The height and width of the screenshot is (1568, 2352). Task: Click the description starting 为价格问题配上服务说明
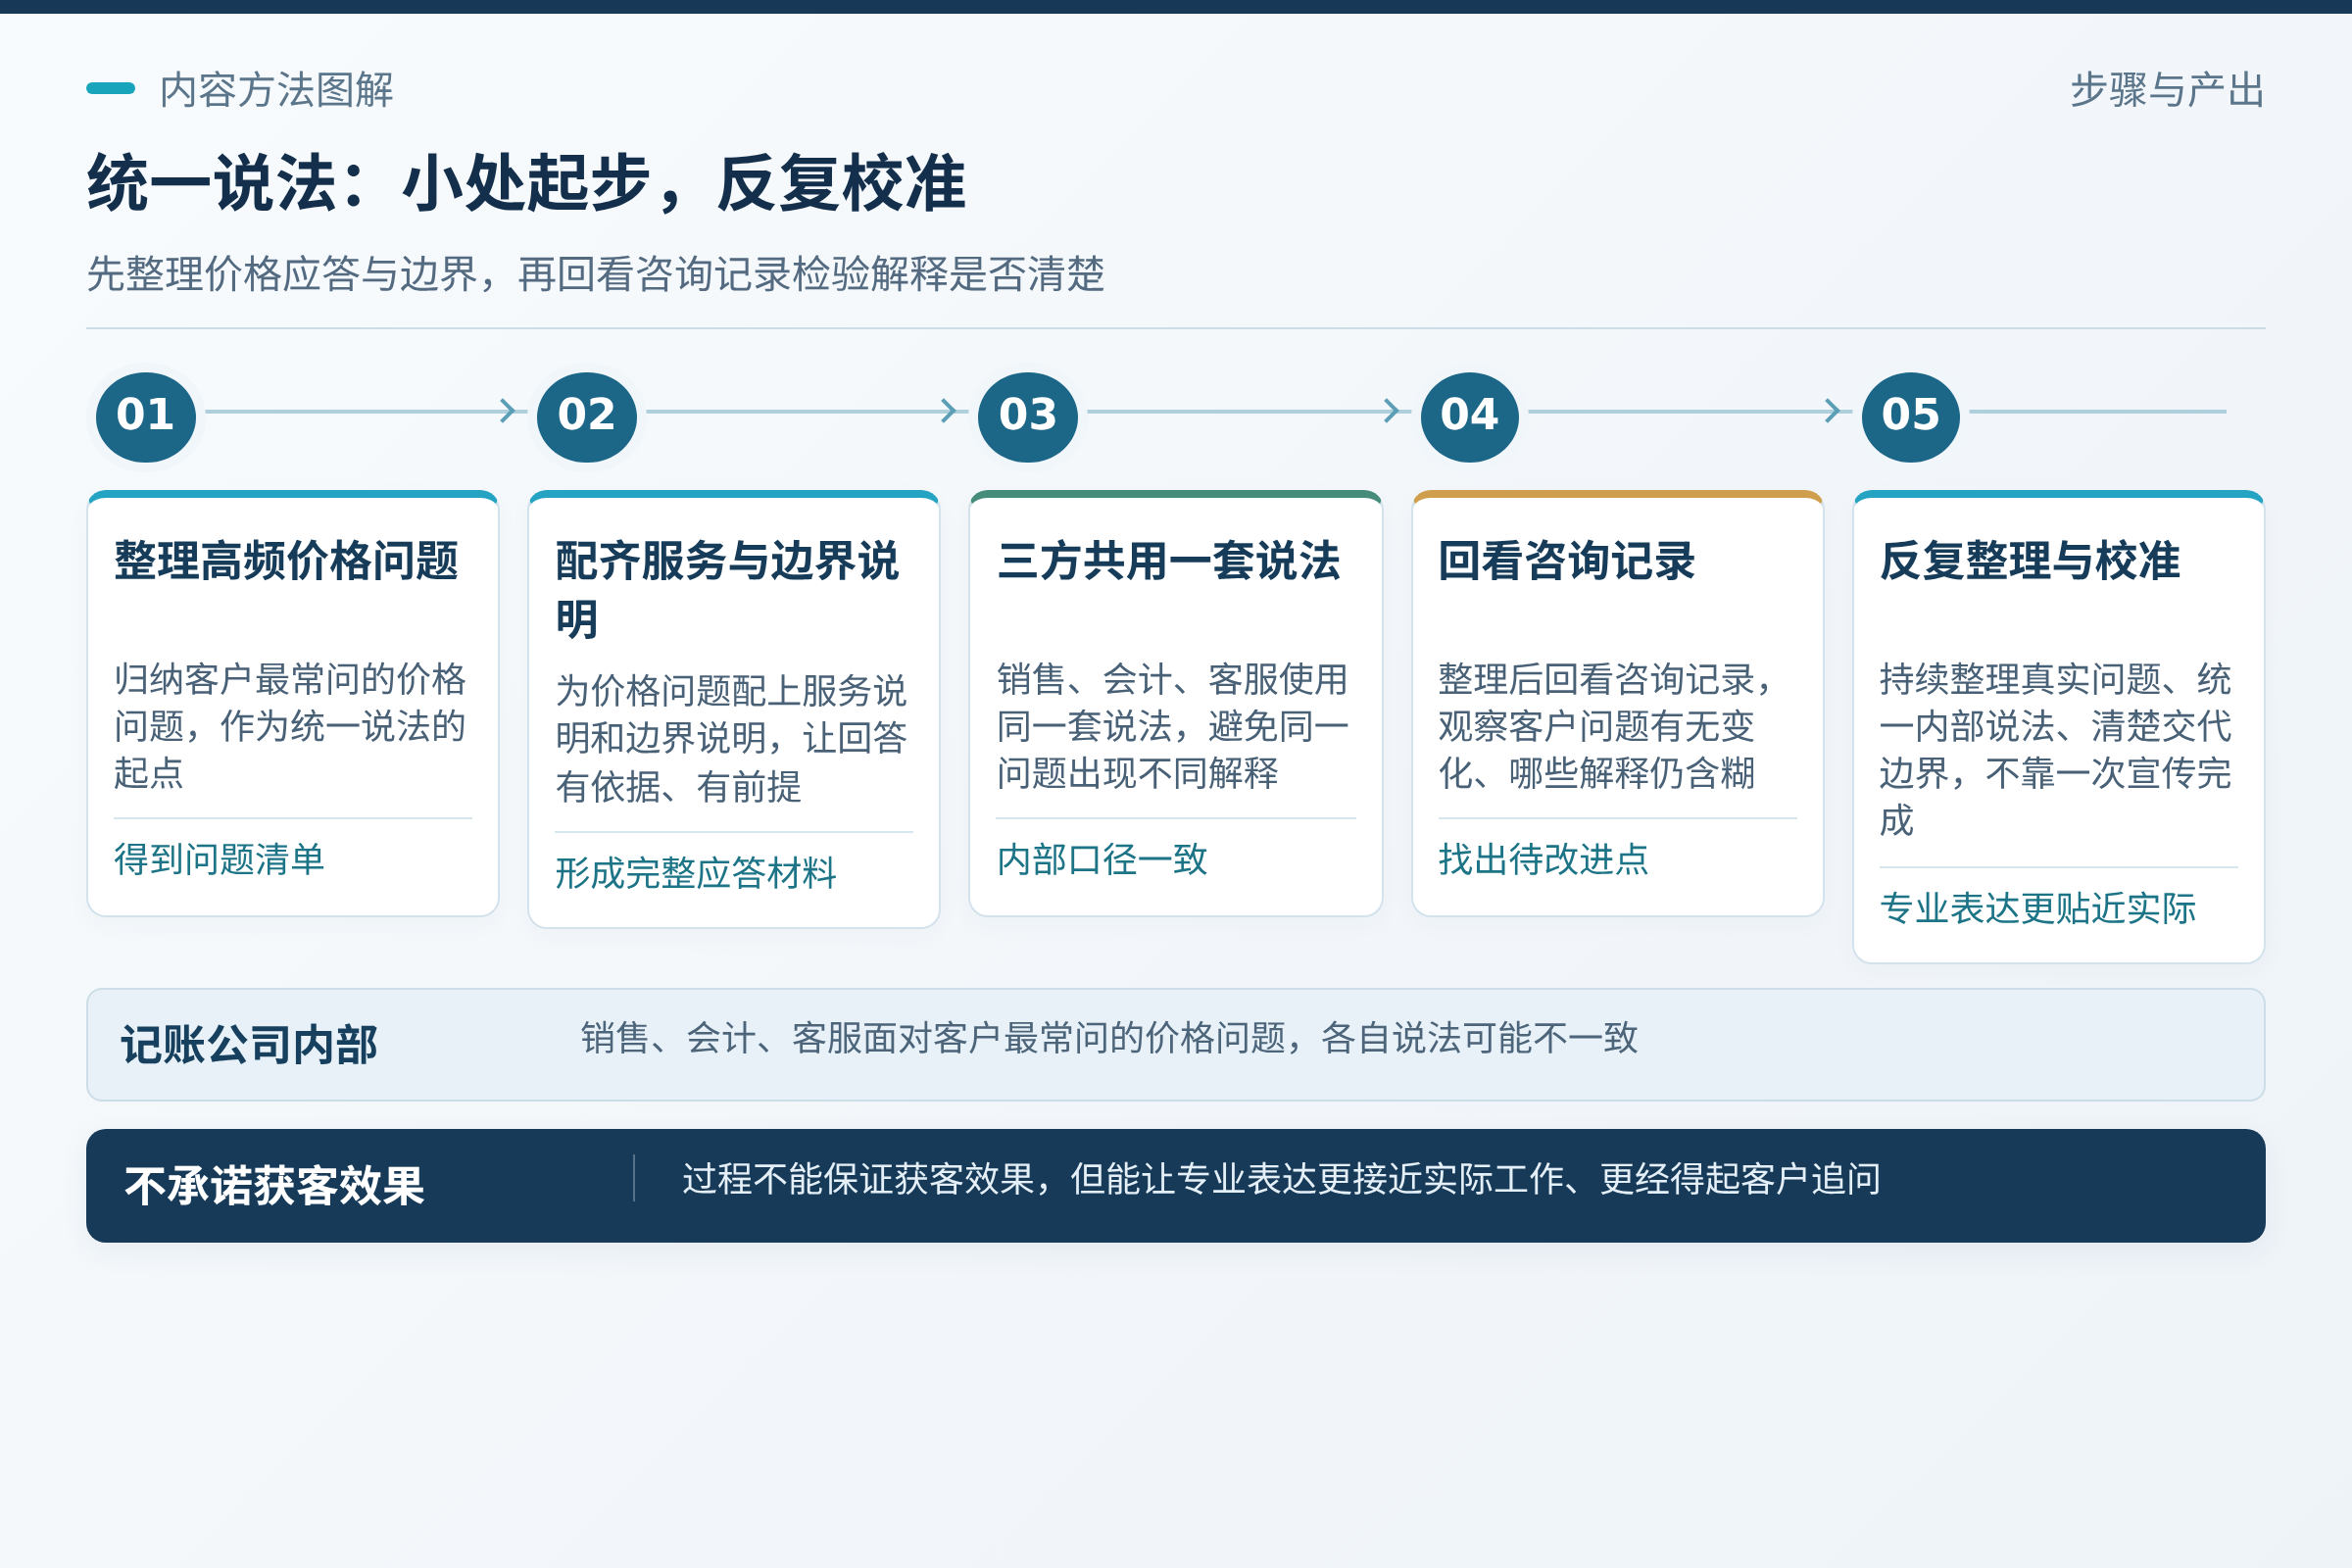click(732, 739)
